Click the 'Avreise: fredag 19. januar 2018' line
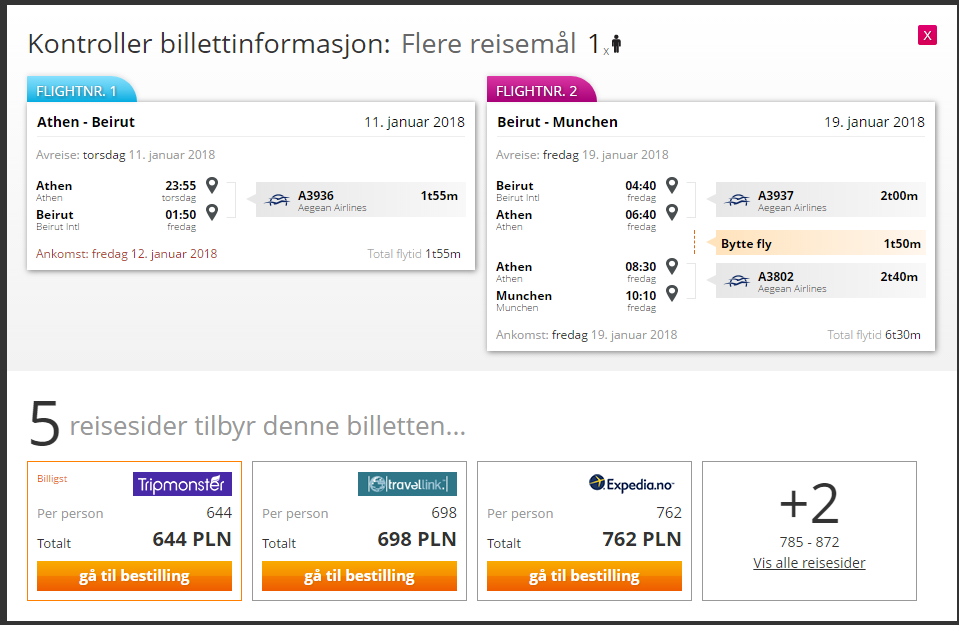This screenshot has height=625, width=959. coord(582,155)
